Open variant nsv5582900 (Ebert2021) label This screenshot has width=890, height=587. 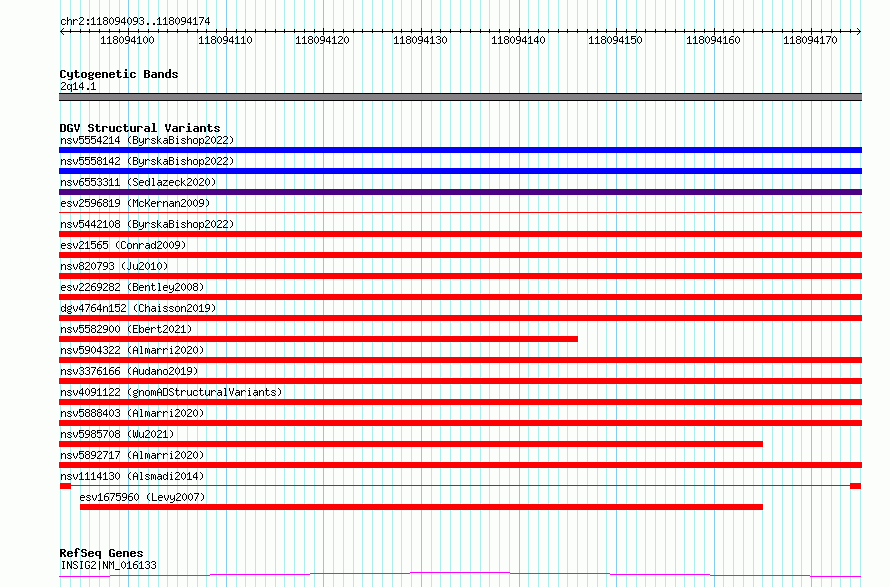click(x=126, y=329)
